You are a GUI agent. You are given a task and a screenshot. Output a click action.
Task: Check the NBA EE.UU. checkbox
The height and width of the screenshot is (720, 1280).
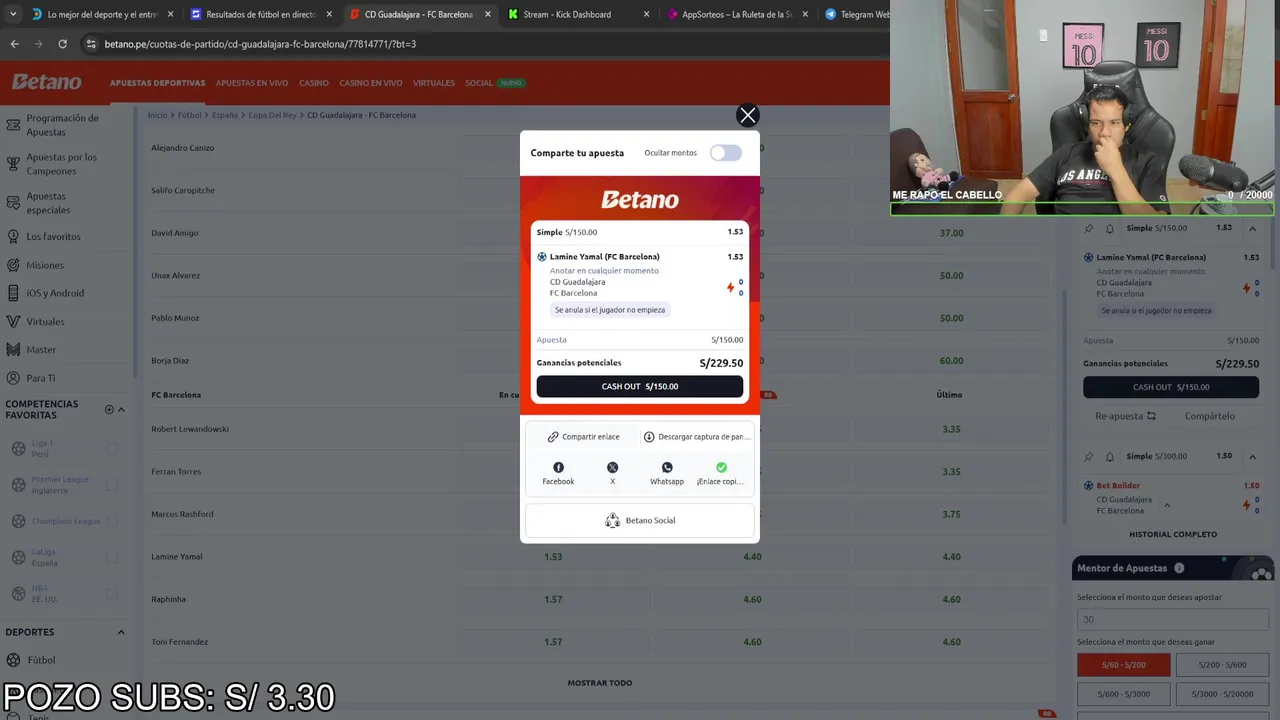[x=112, y=593]
